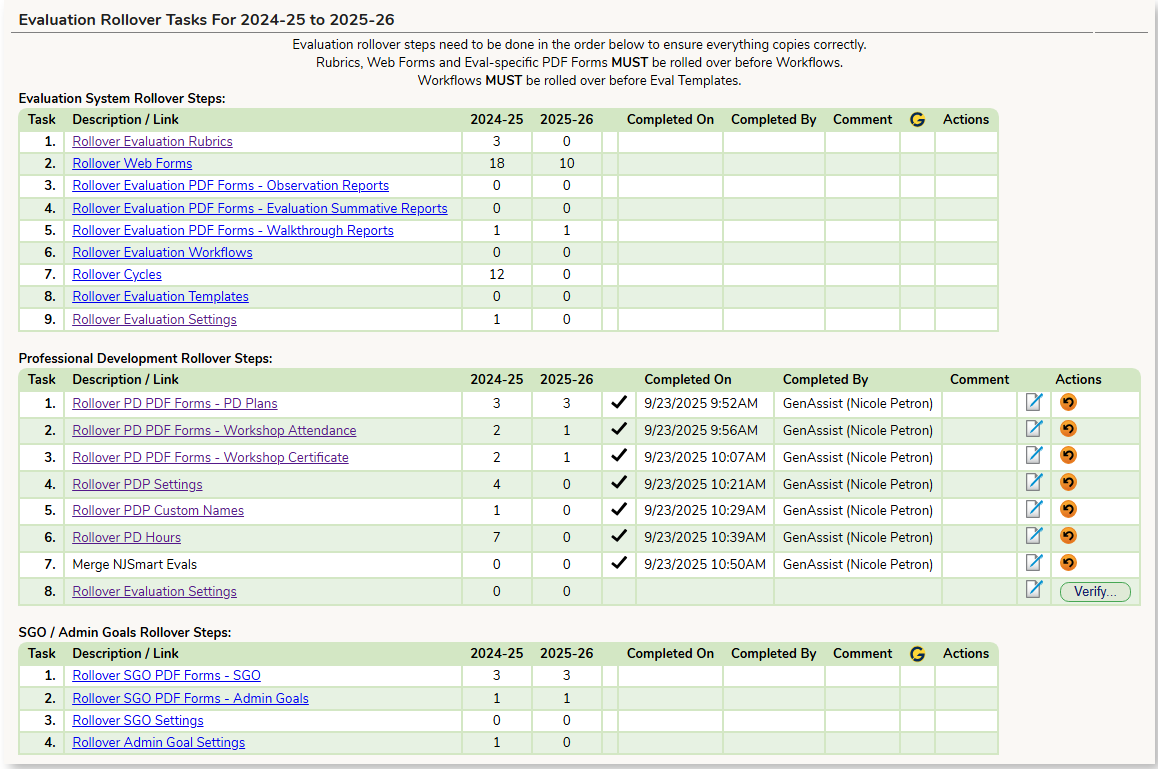Screen dimensions: 1158x769
Task: Open Rollover Evaluation Settings in Evaluation System steps
Action: click(154, 319)
